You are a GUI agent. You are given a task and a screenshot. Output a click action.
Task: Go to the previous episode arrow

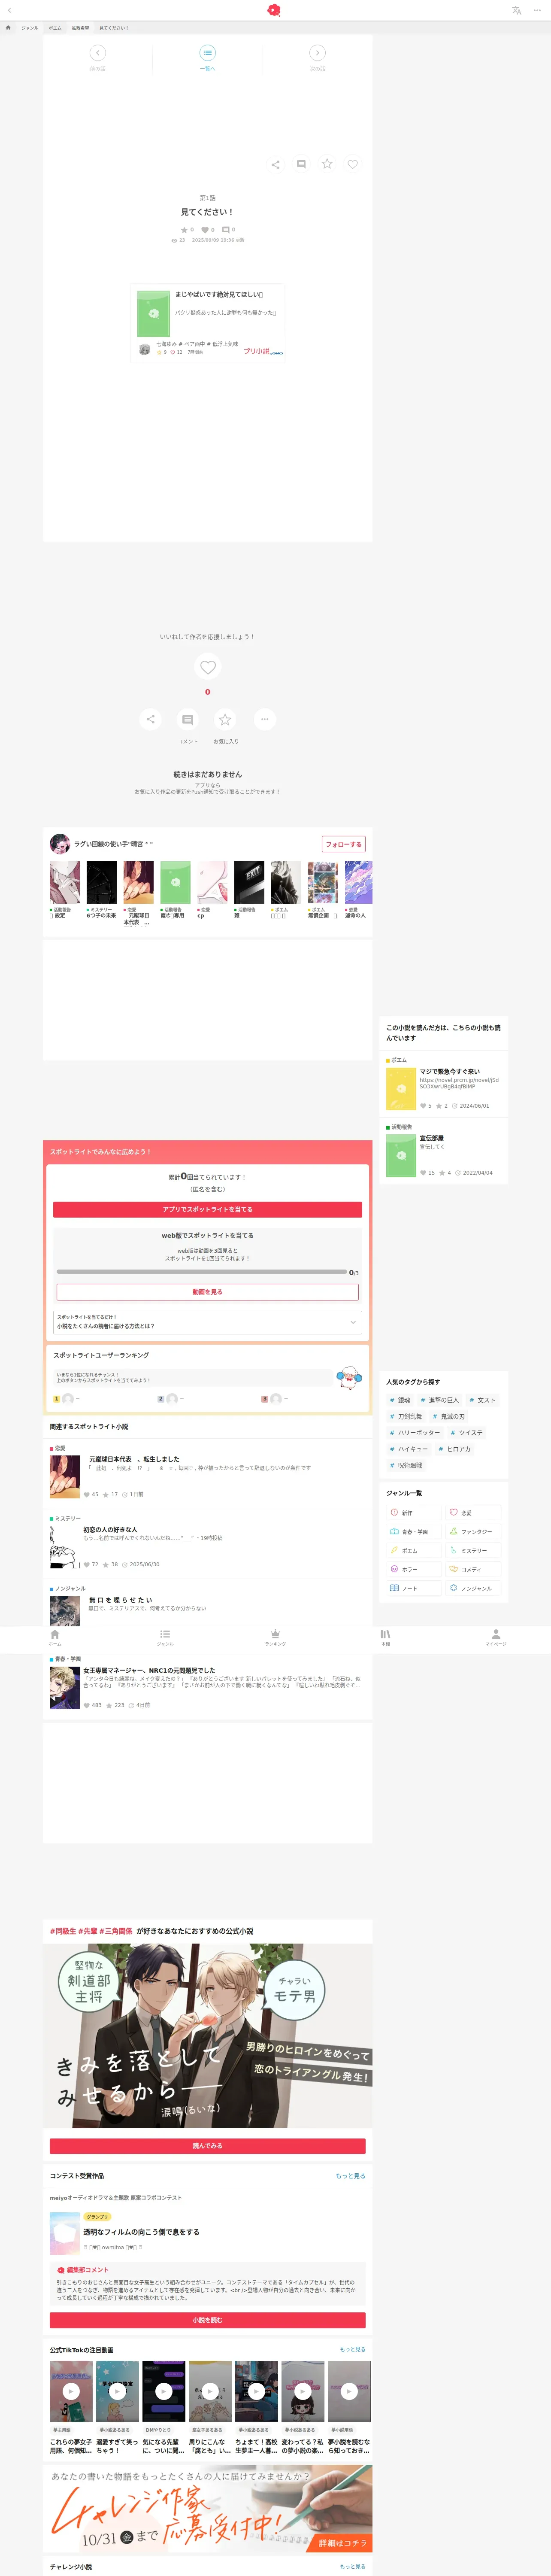[97, 53]
